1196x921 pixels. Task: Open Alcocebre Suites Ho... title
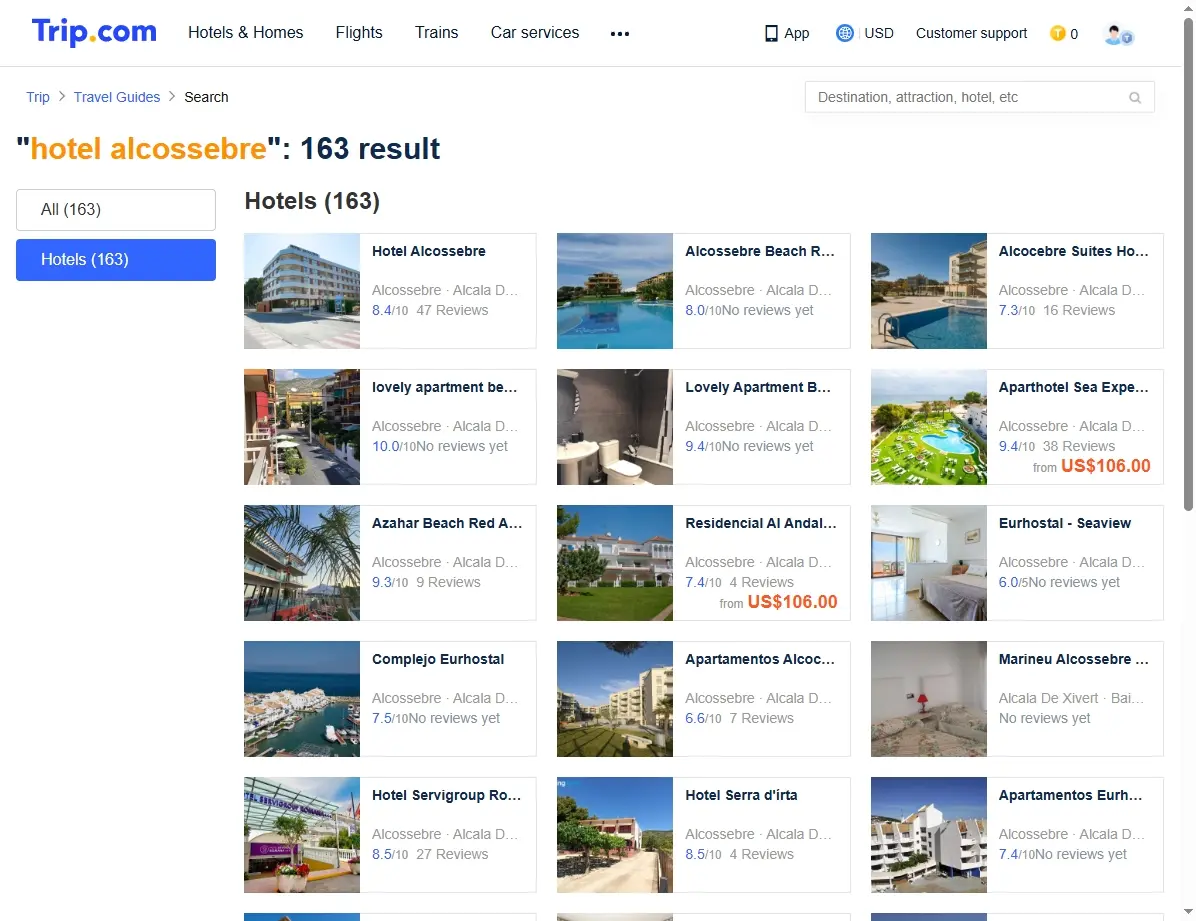1073,251
